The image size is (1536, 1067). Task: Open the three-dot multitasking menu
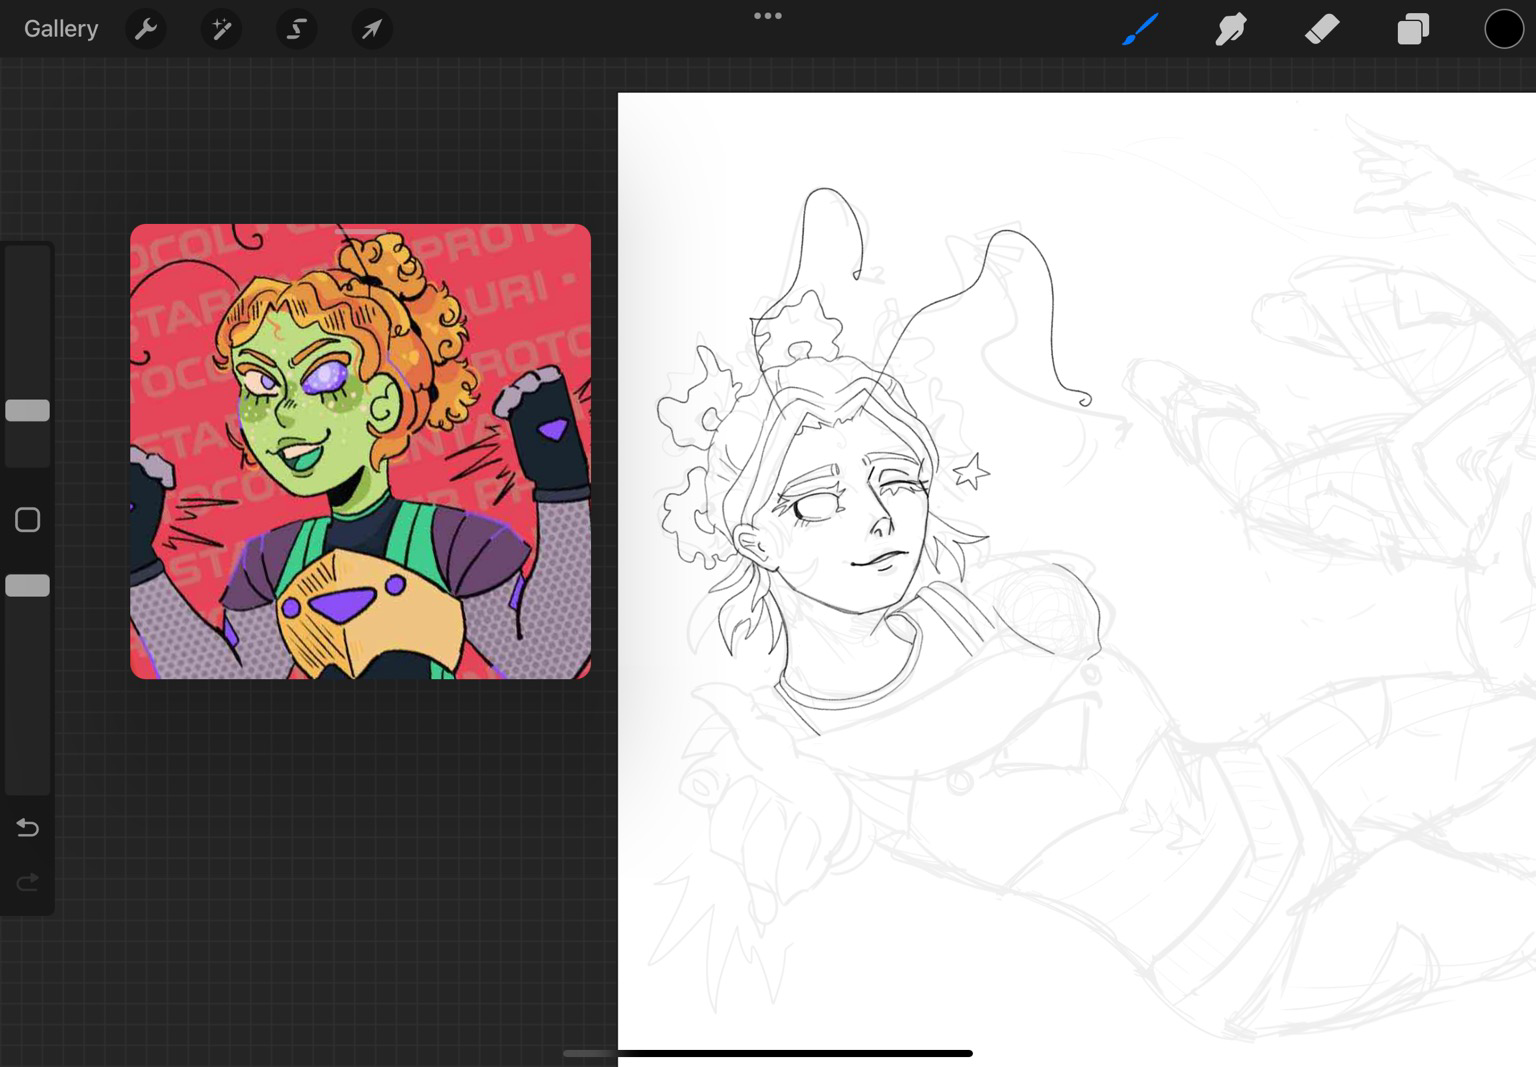click(x=768, y=16)
